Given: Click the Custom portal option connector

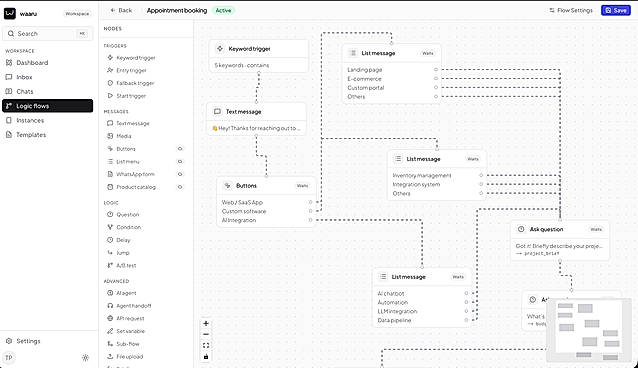Looking at the screenshot, I should click(x=436, y=88).
